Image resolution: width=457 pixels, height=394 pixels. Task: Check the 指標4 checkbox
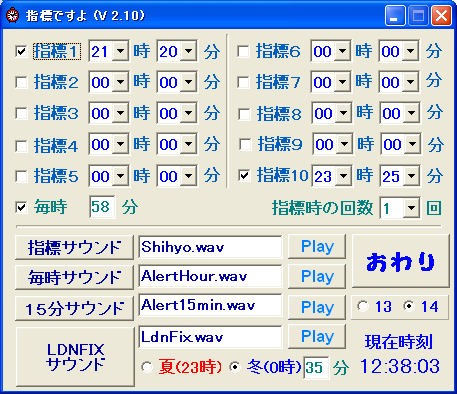[x=21, y=146]
